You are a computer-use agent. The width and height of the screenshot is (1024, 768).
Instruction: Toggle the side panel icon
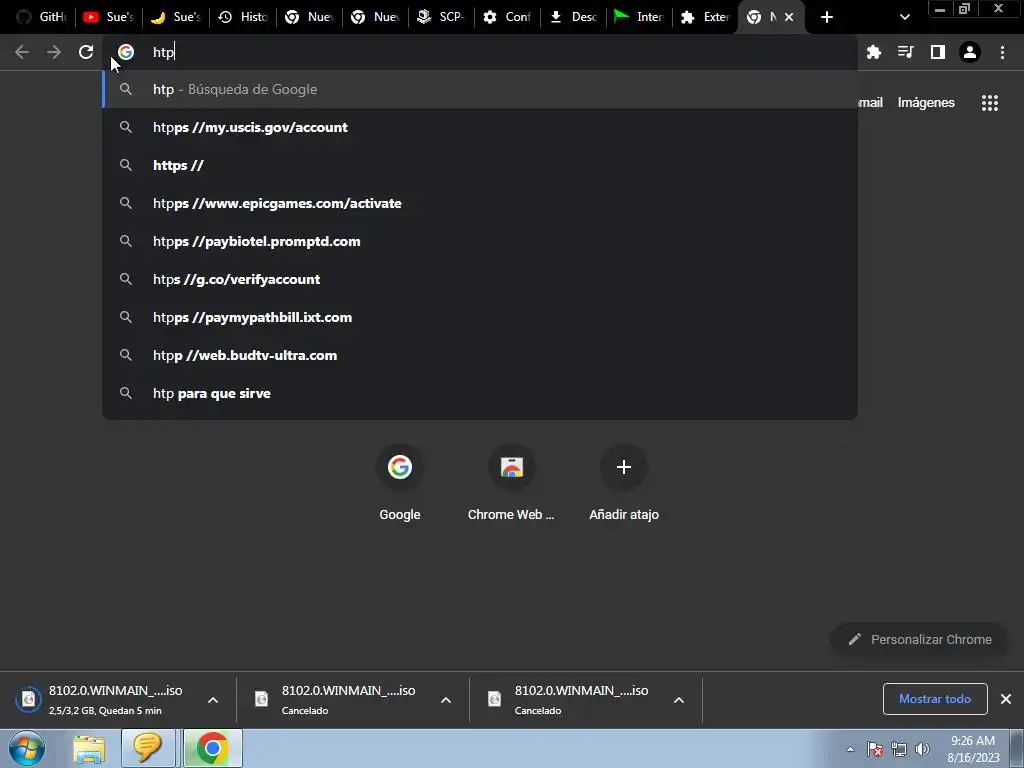click(938, 52)
